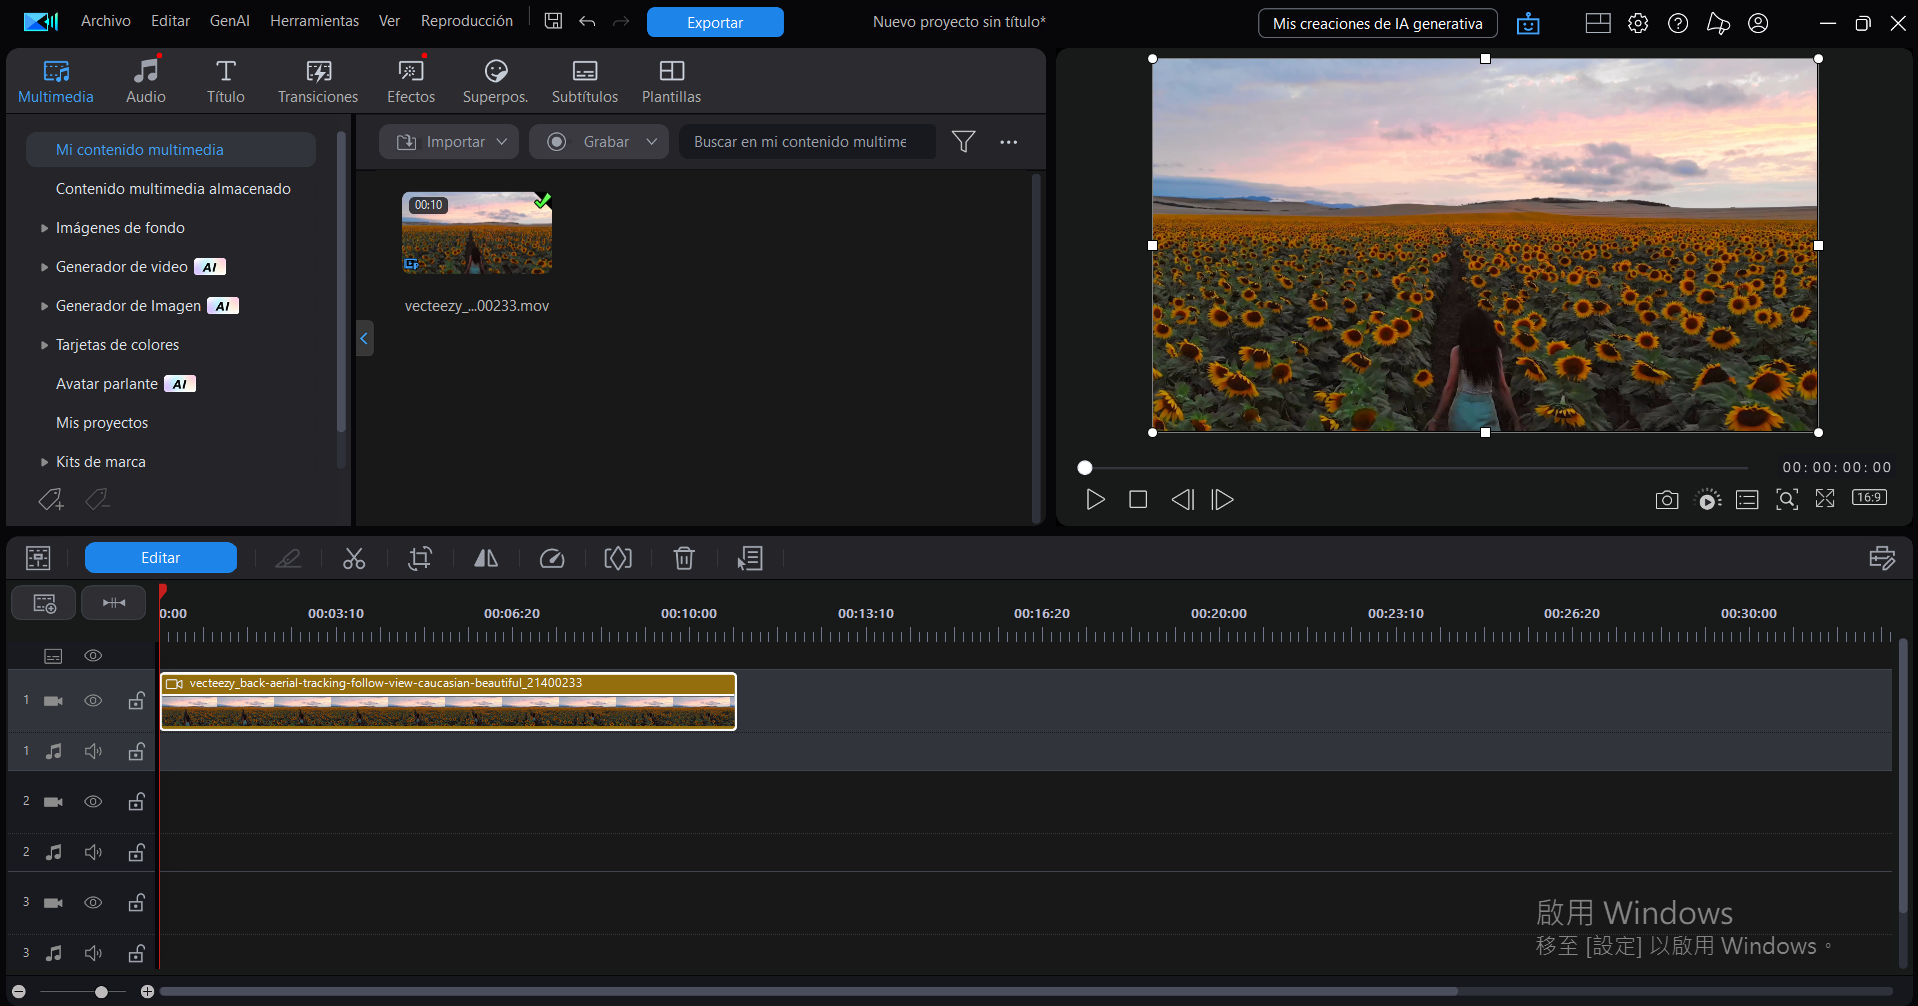Take a snapshot with camera icon
This screenshot has width=1918, height=1006.
point(1666,500)
